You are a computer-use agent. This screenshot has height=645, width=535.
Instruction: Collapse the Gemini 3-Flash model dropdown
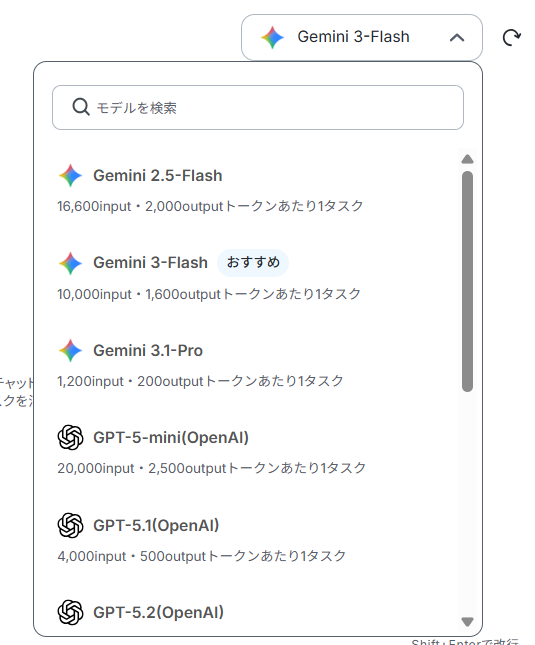point(361,37)
